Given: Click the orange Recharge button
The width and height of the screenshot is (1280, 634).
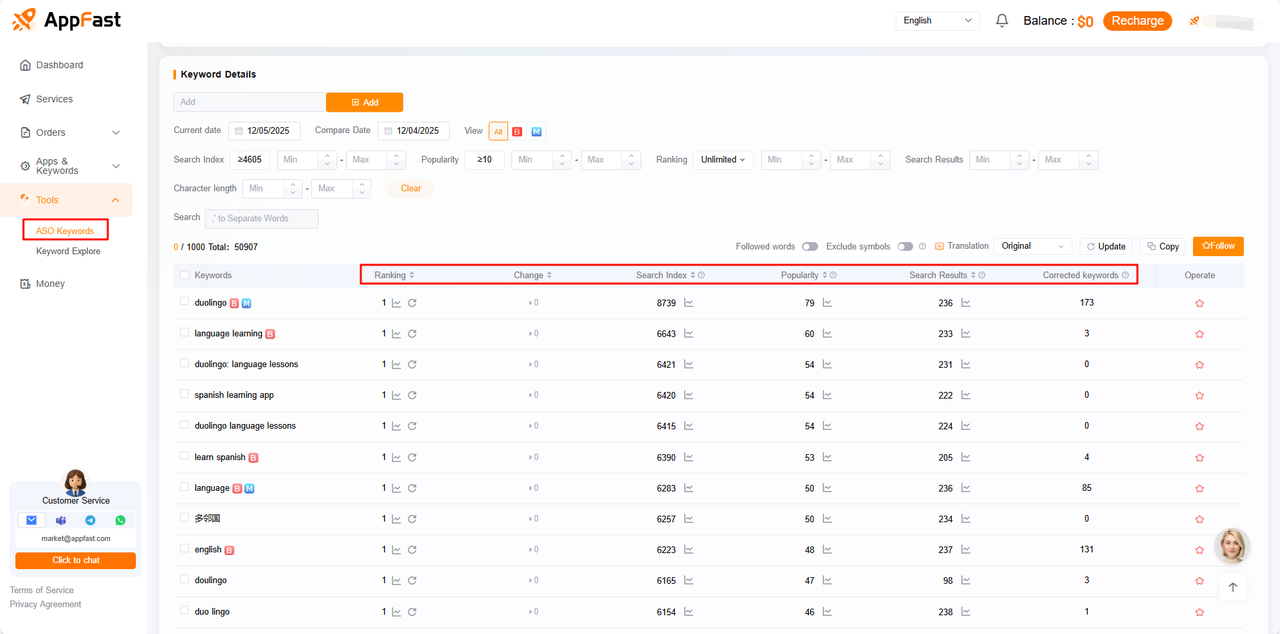Looking at the screenshot, I should (1137, 21).
